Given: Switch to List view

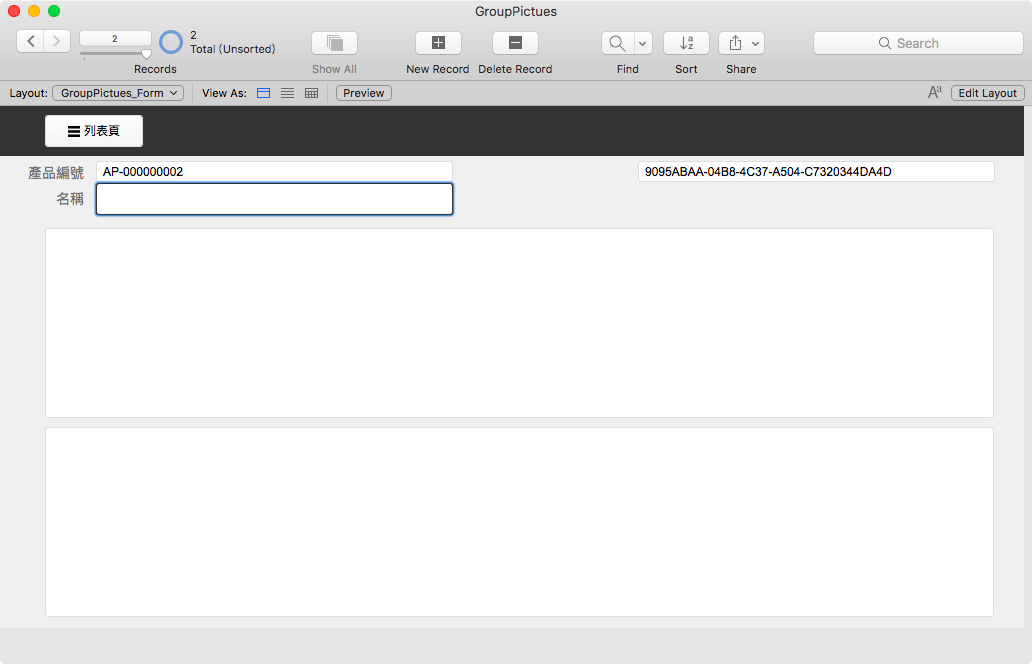Looking at the screenshot, I should coord(288,93).
